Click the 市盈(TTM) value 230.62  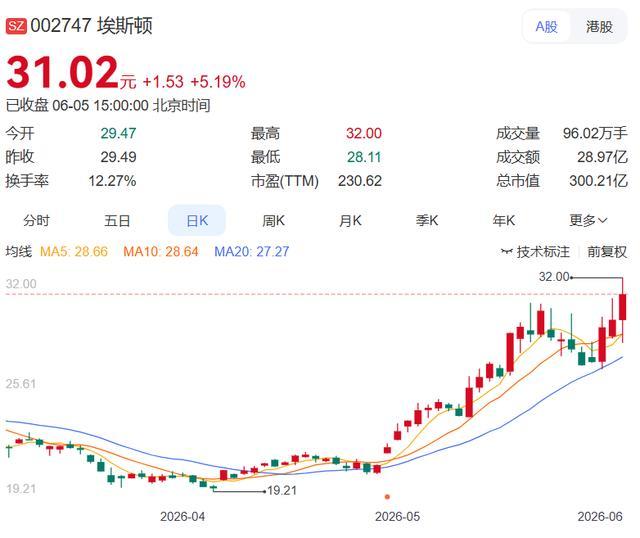pos(360,180)
